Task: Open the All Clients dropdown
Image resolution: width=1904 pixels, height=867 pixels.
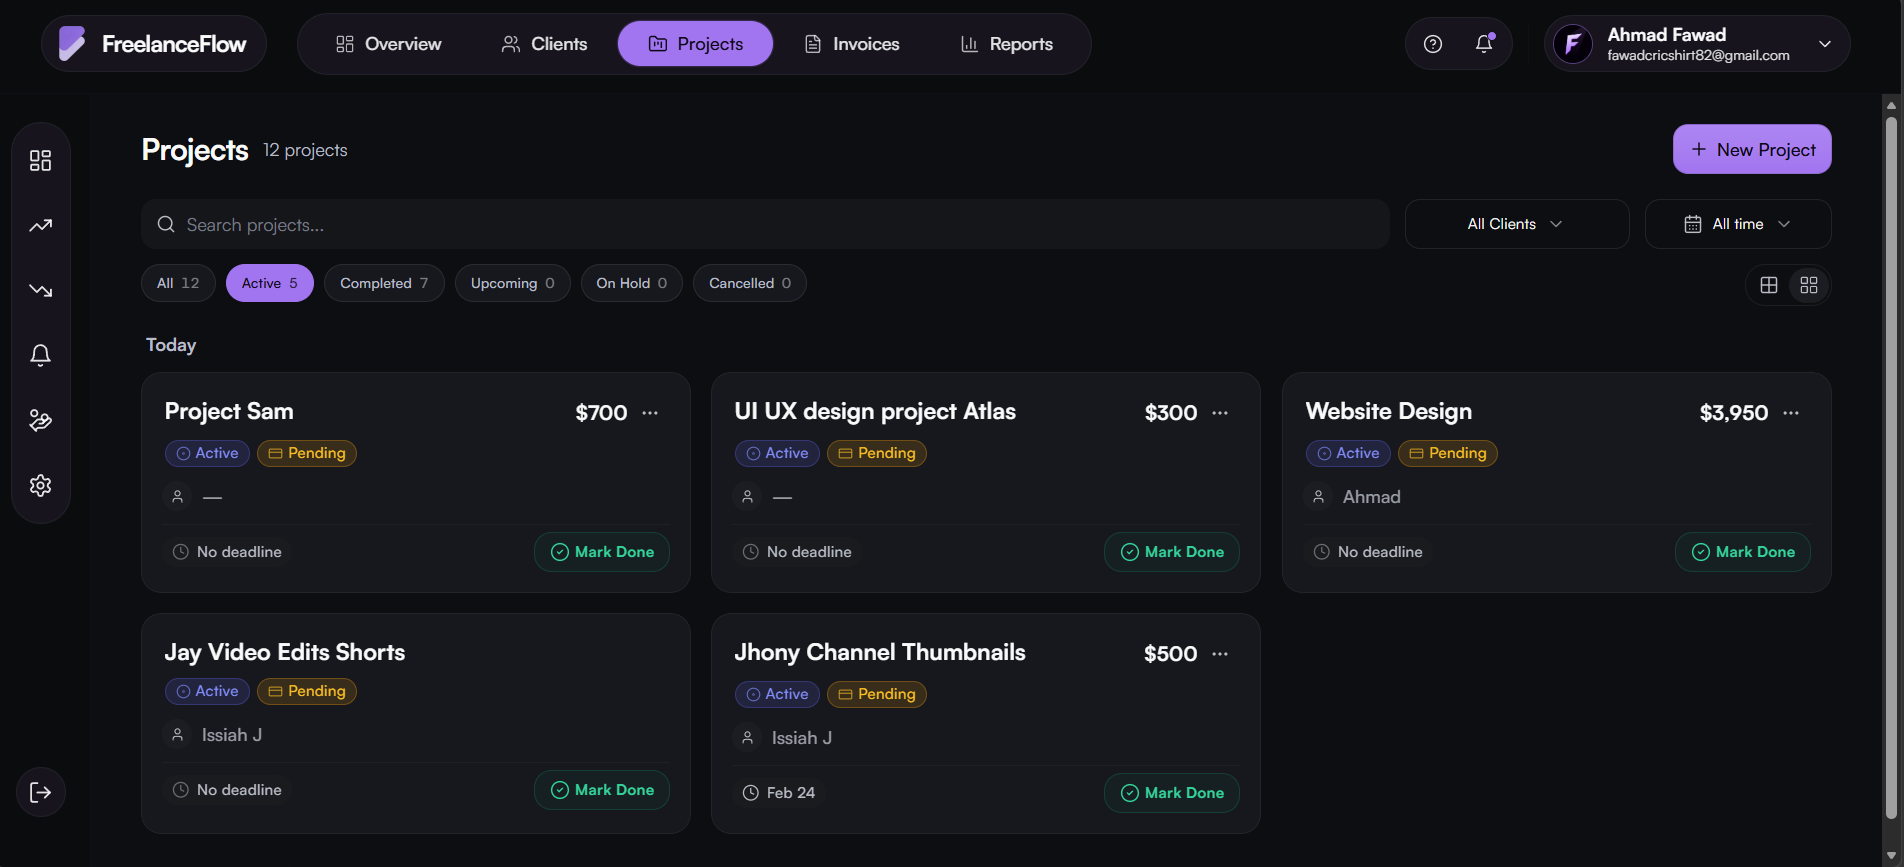Action: point(1516,223)
